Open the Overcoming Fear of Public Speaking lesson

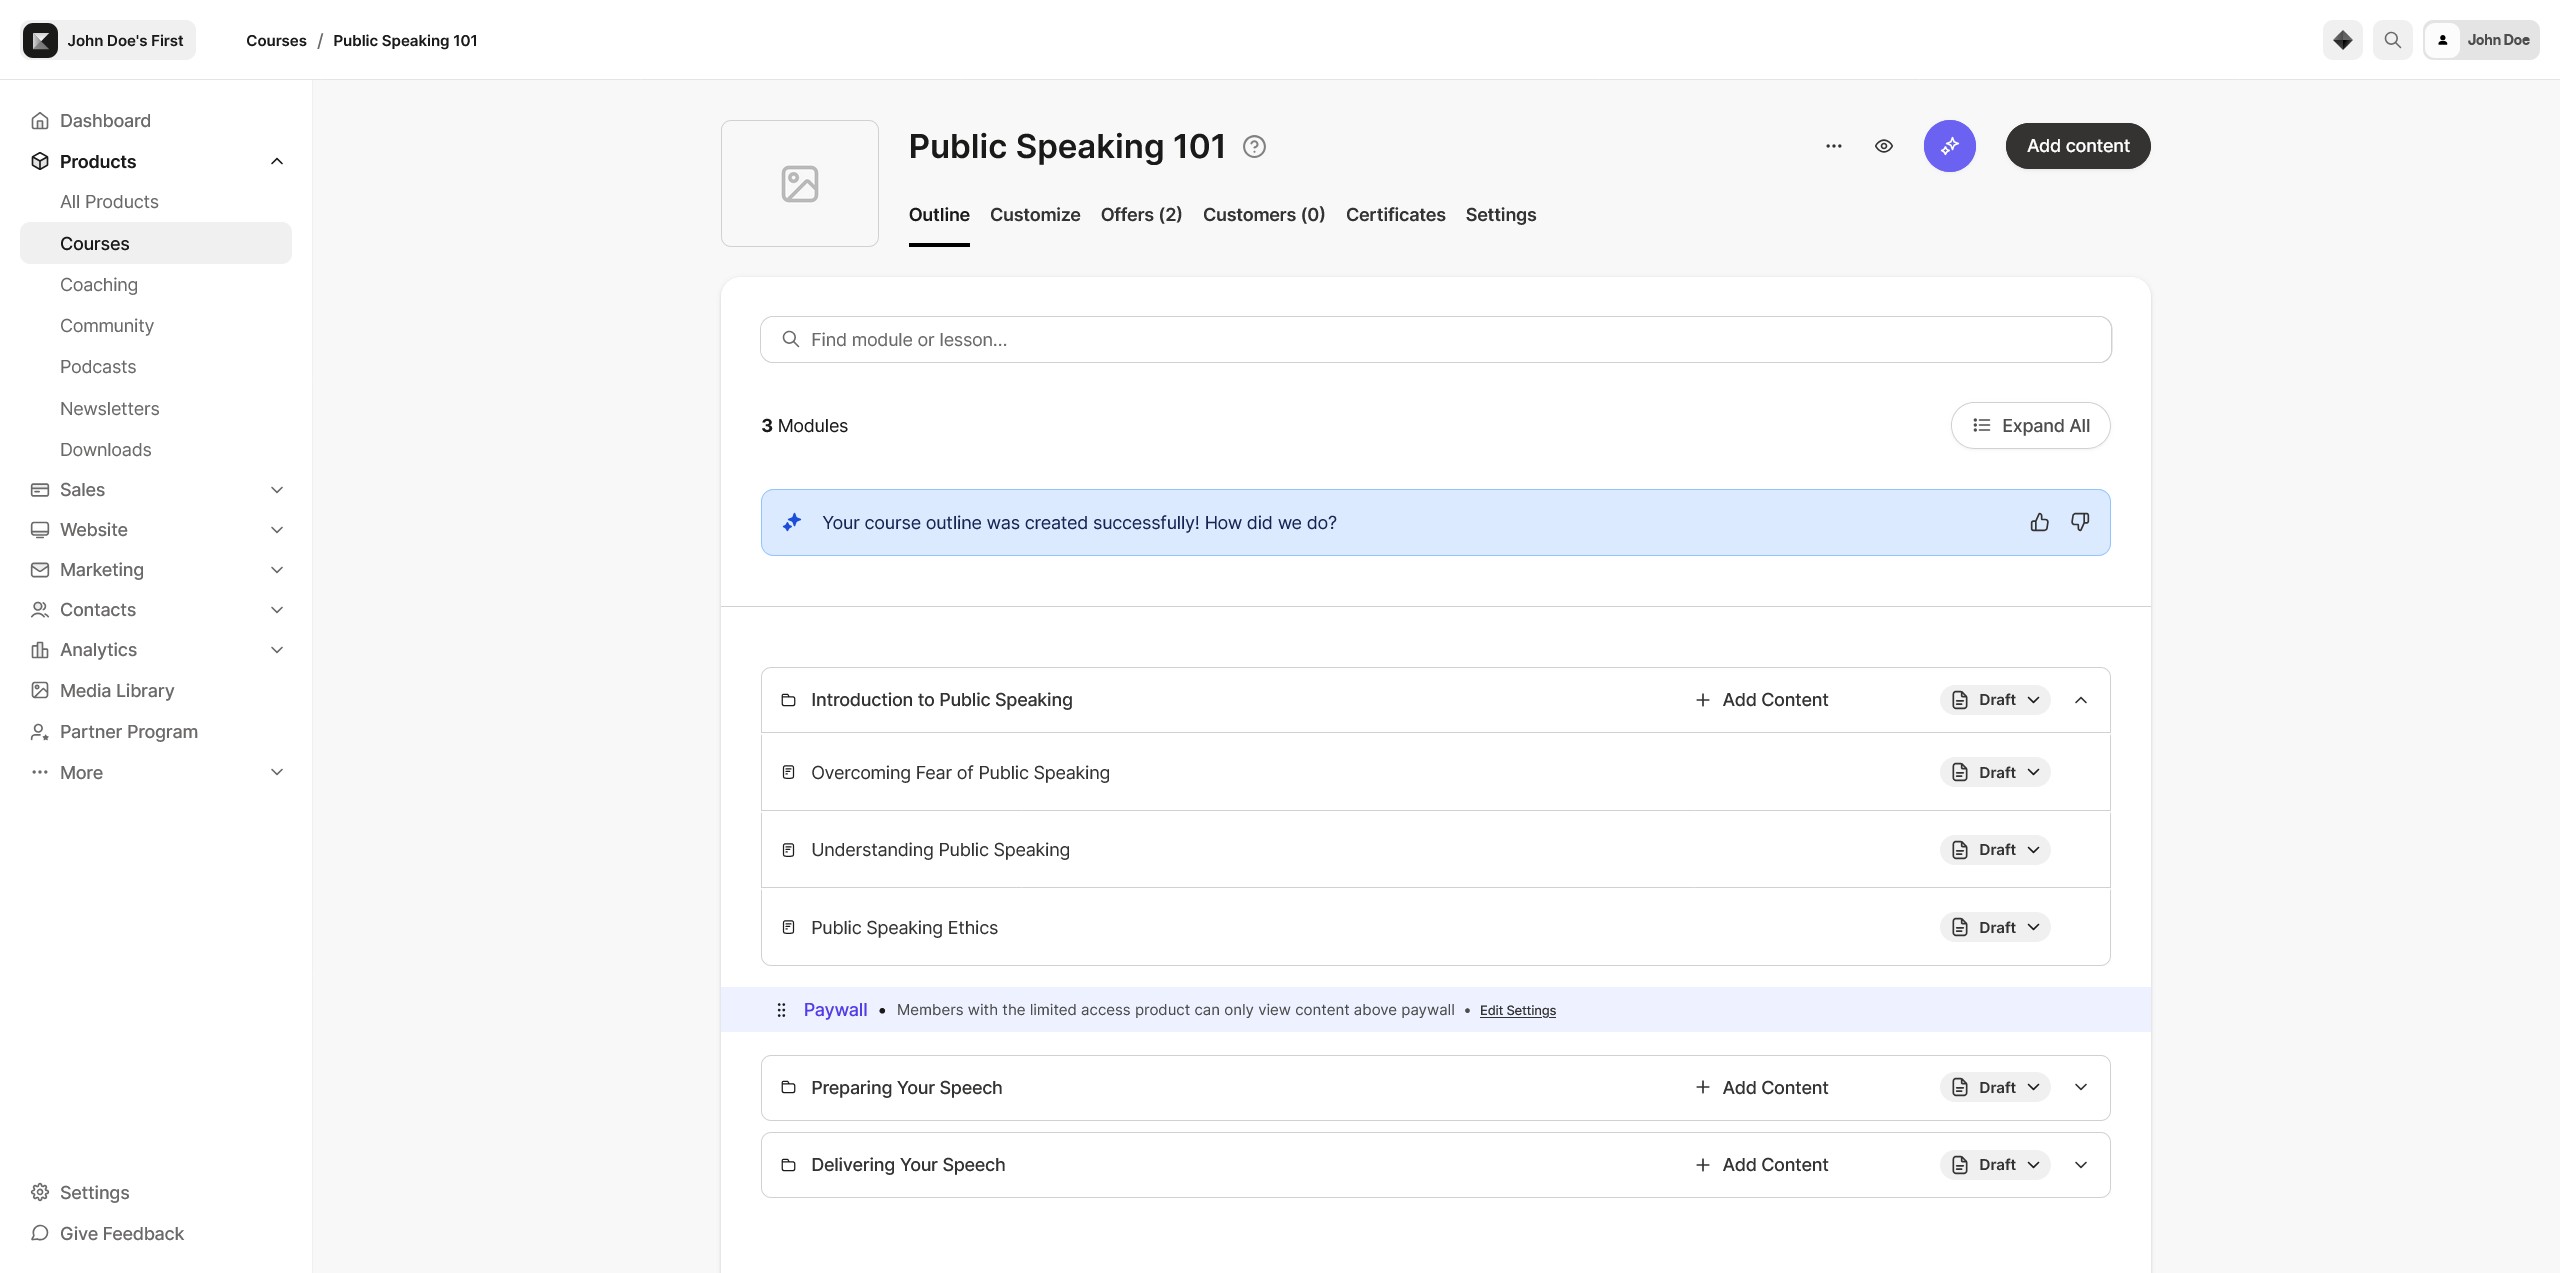pos(960,773)
